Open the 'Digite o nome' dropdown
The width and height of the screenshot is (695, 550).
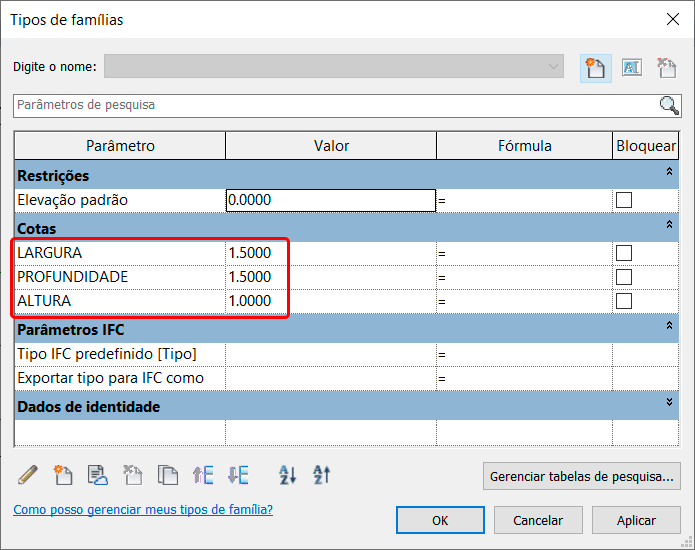[554, 67]
